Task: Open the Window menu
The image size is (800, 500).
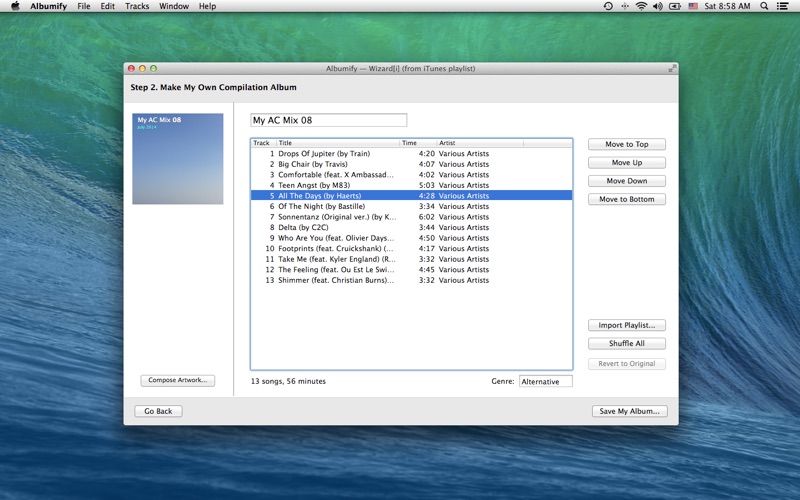Action: tap(173, 6)
